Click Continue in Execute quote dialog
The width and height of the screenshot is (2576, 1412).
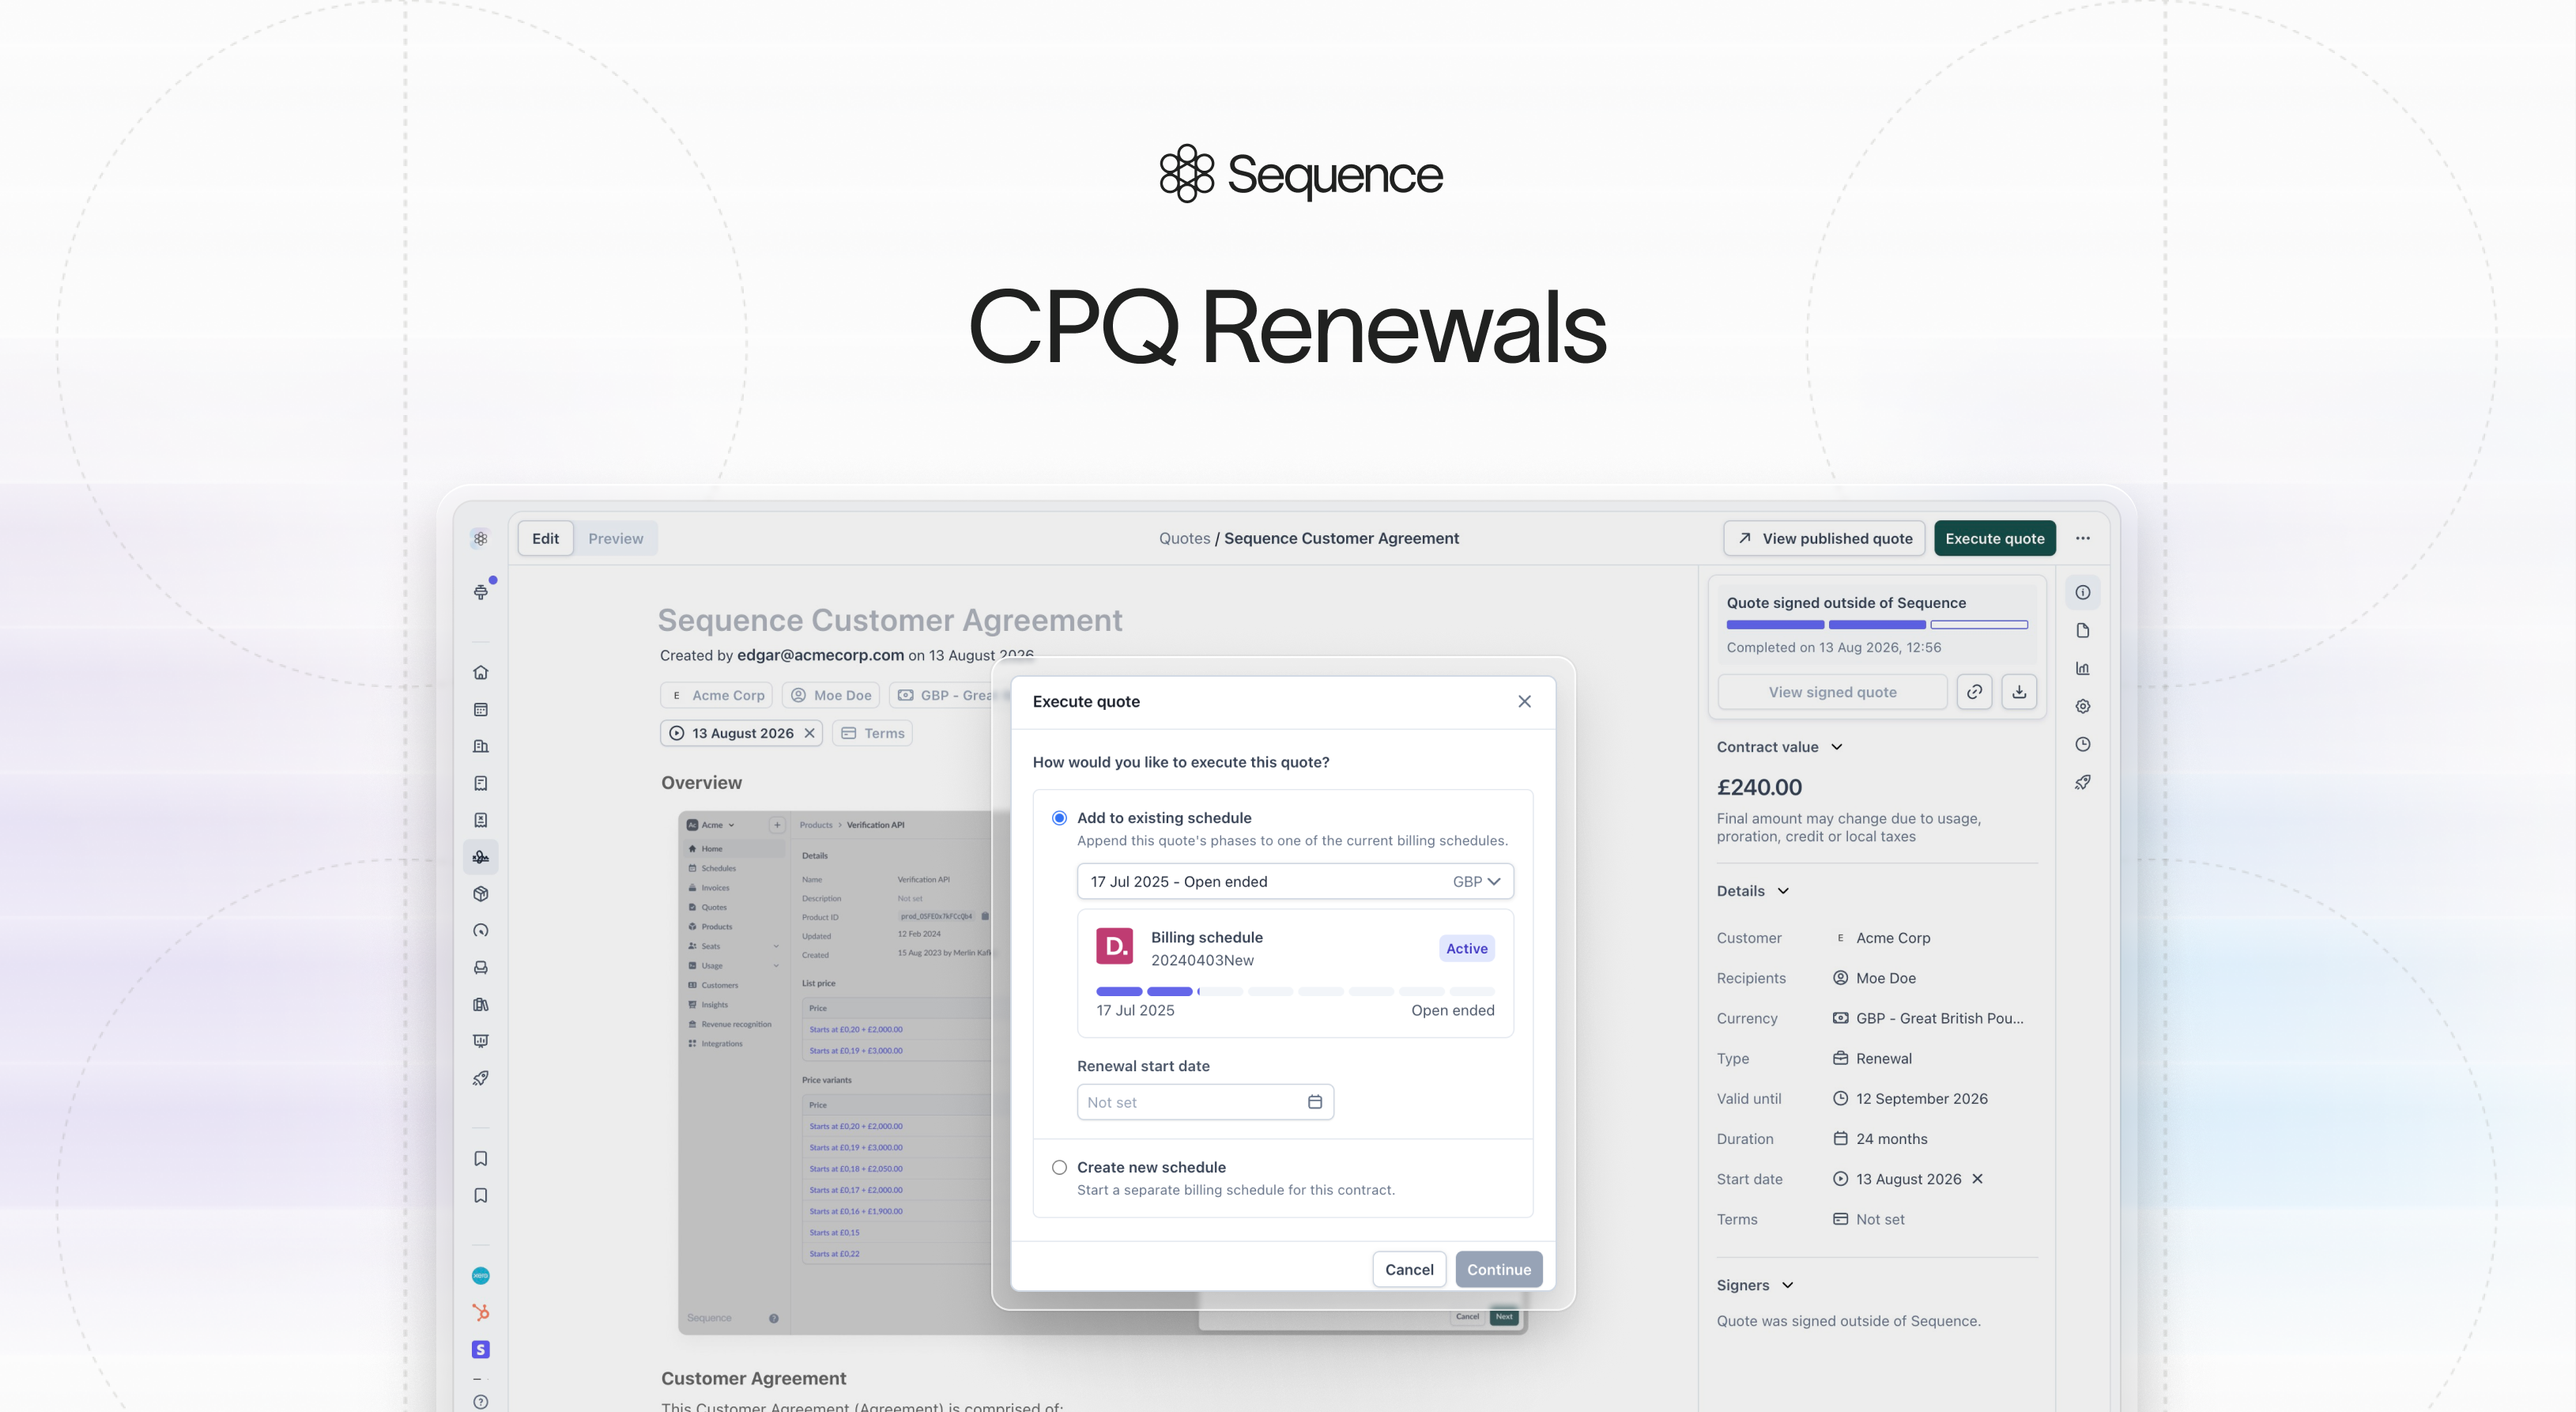pyautogui.click(x=1499, y=1269)
